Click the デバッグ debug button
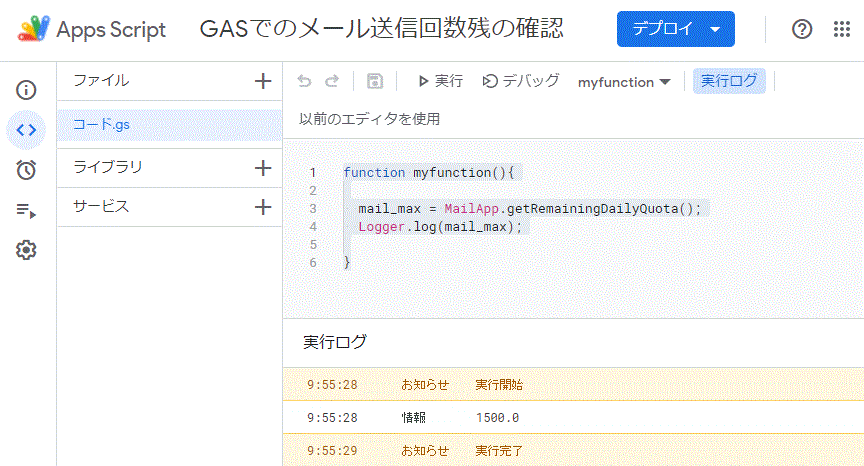The height and width of the screenshot is (466, 864). [x=521, y=82]
